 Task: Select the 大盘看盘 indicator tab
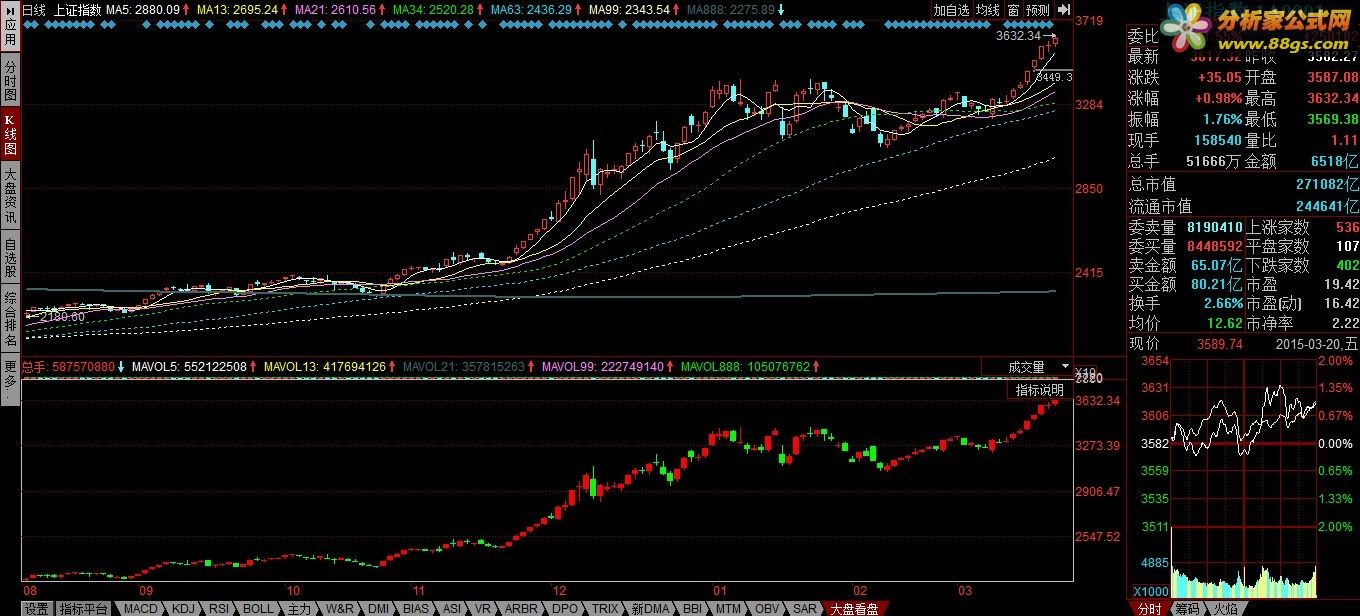click(x=854, y=608)
